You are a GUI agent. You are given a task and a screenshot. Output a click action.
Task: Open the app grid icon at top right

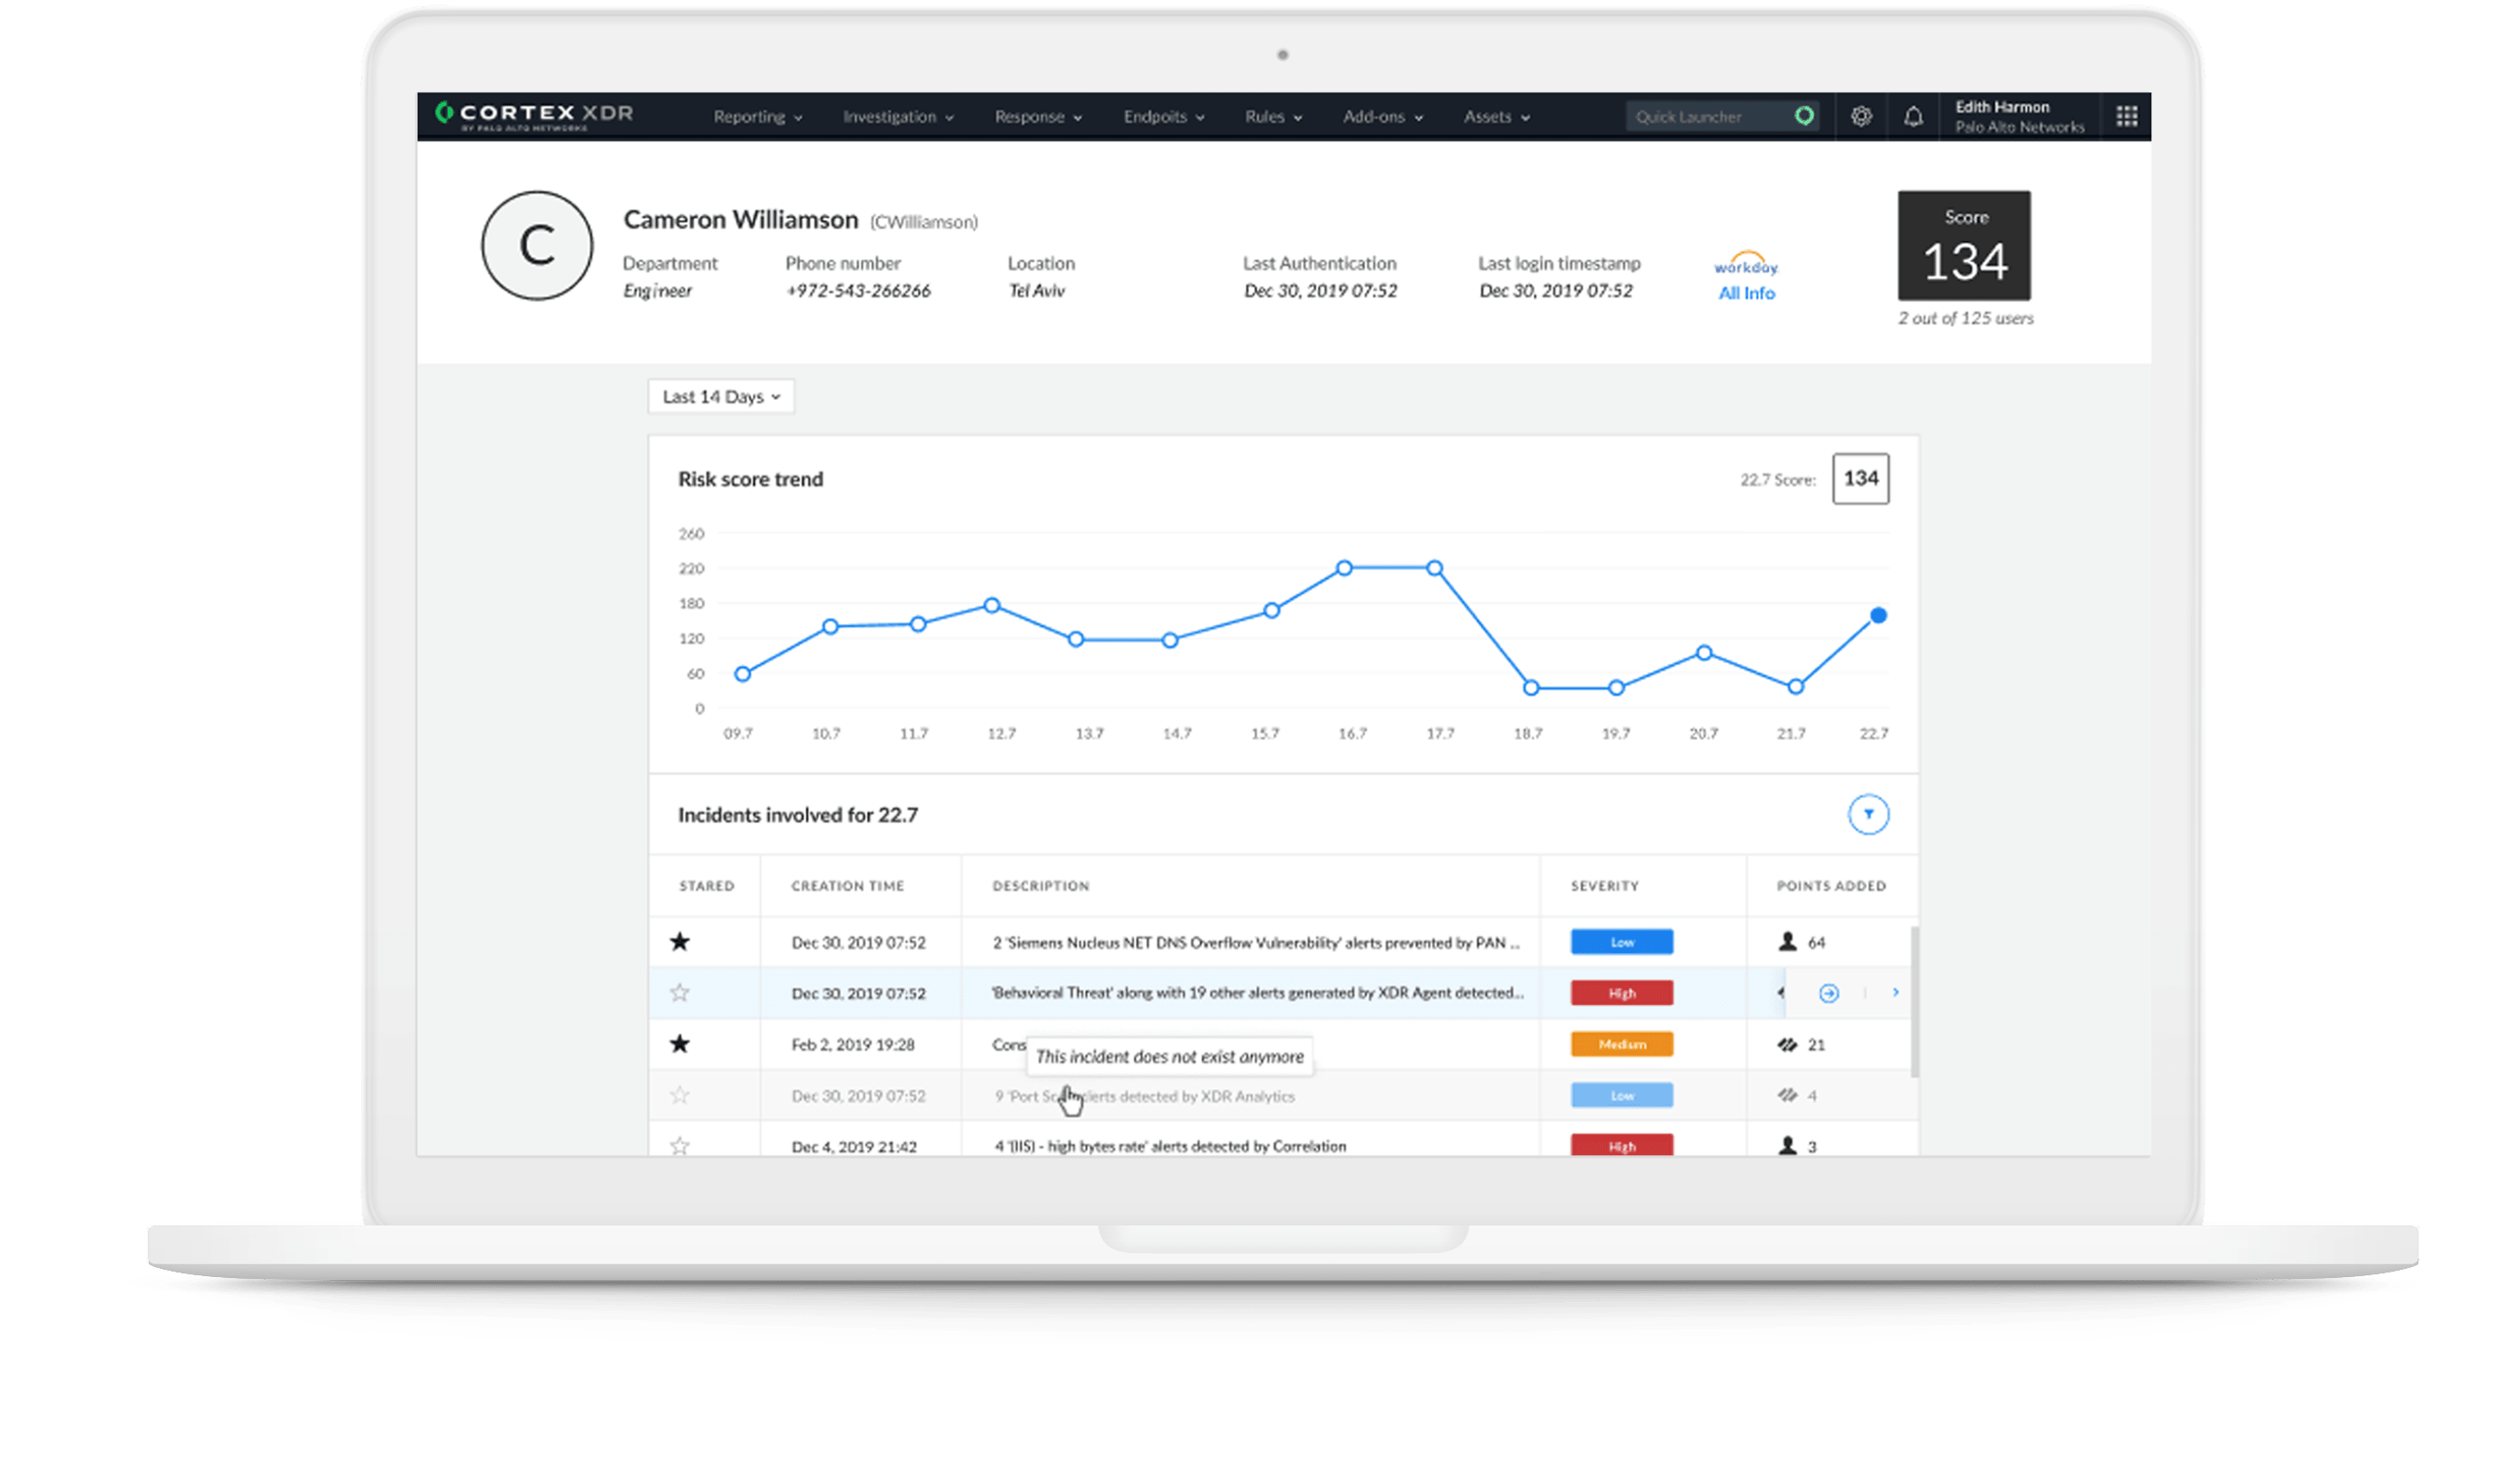coord(2127,116)
